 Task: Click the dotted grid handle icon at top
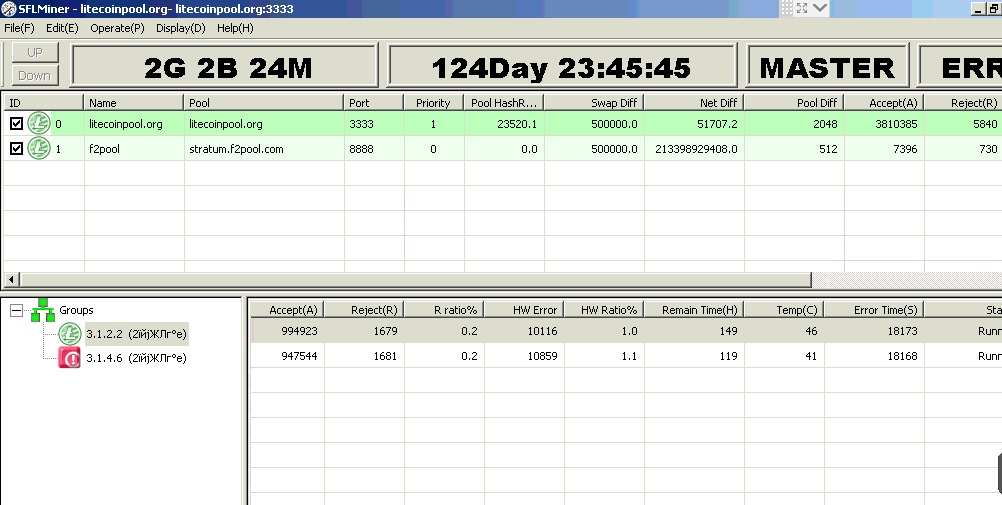tap(786, 8)
